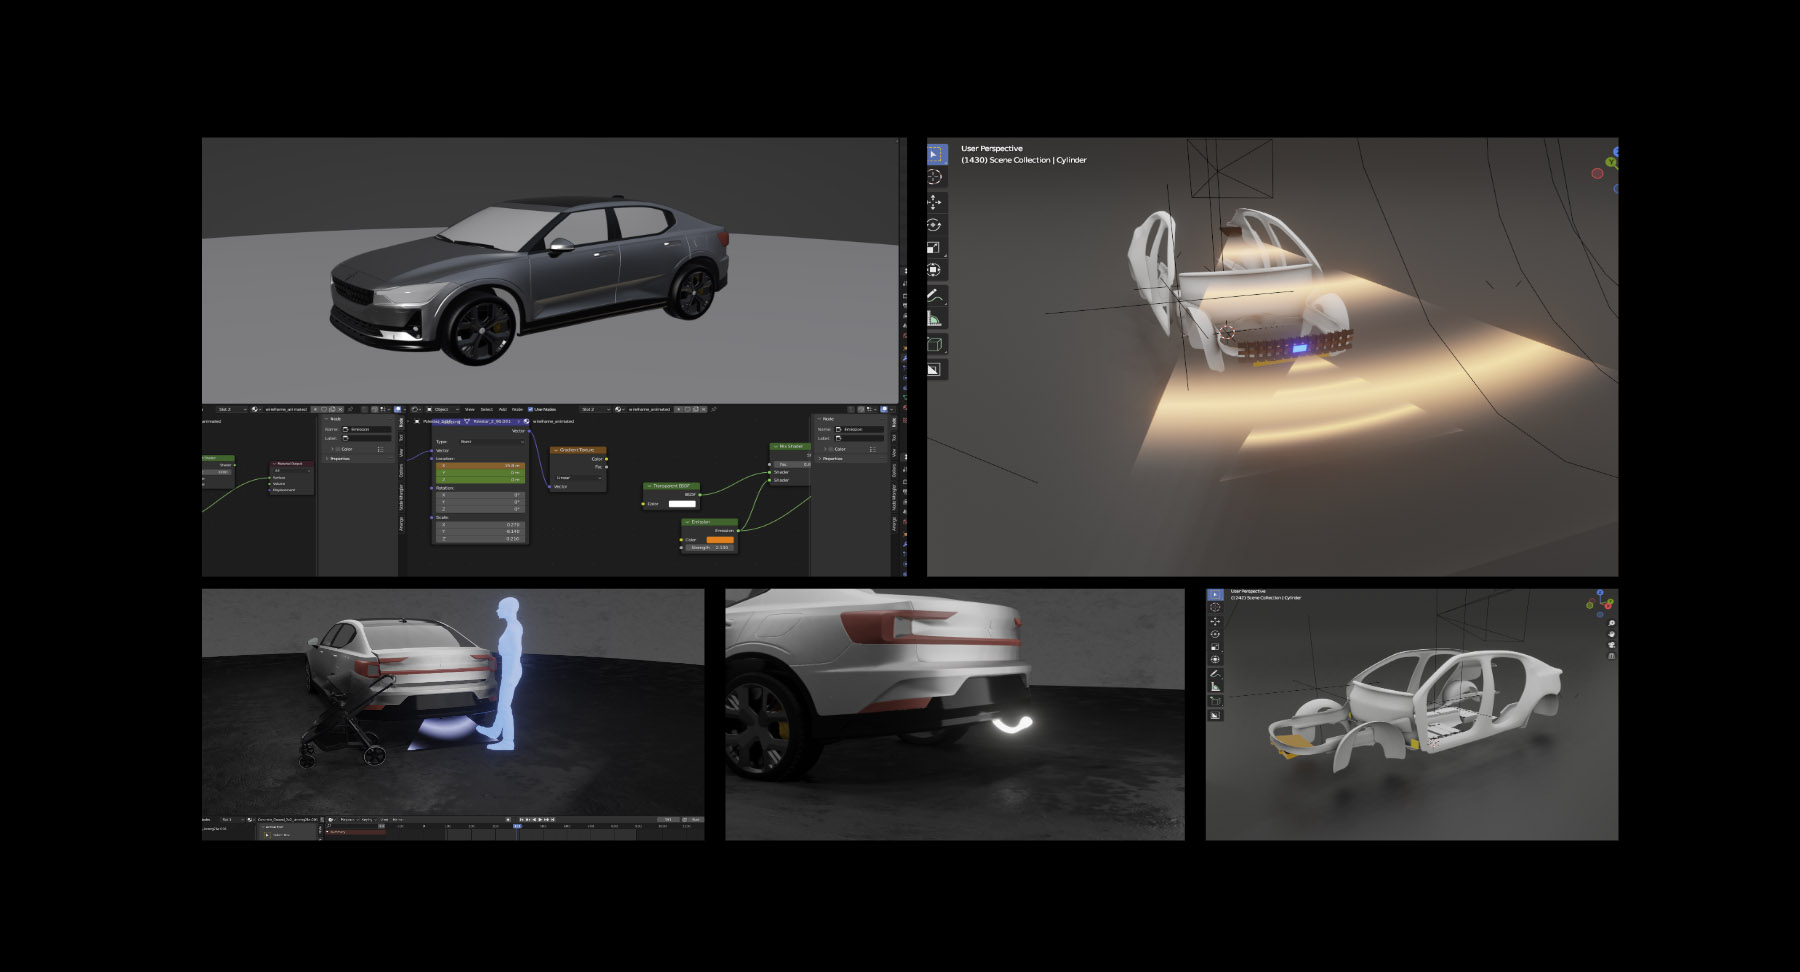Select the Annotate tool in bottom-right viewport
This screenshot has height=972, width=1800.
coord(1215,674)
